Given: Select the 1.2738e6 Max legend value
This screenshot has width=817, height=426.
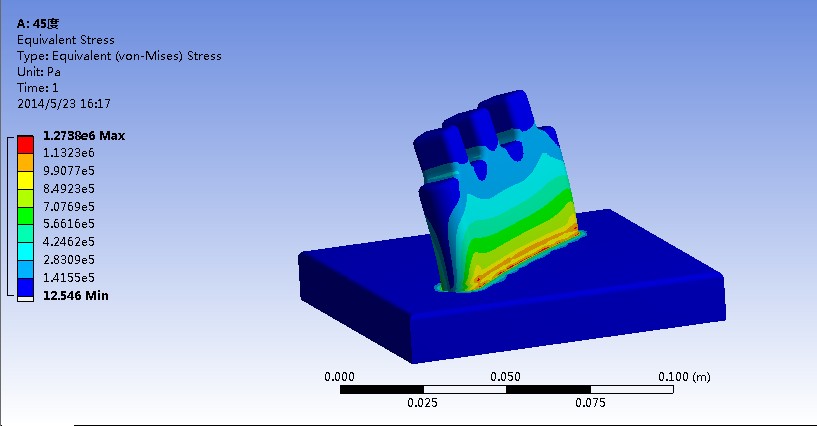Looking at the screenshot, I should coord(84,136).
